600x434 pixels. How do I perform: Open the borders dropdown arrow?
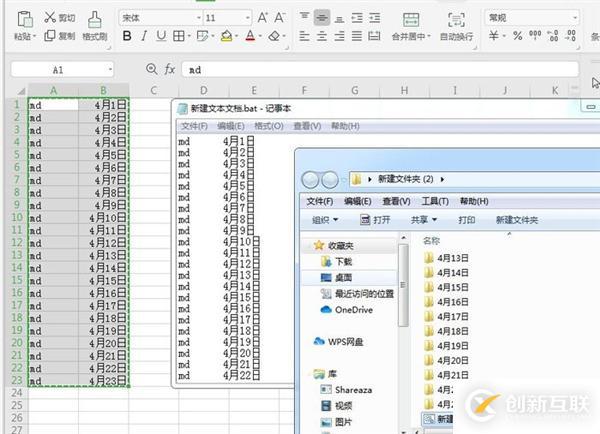click(189, 36)
